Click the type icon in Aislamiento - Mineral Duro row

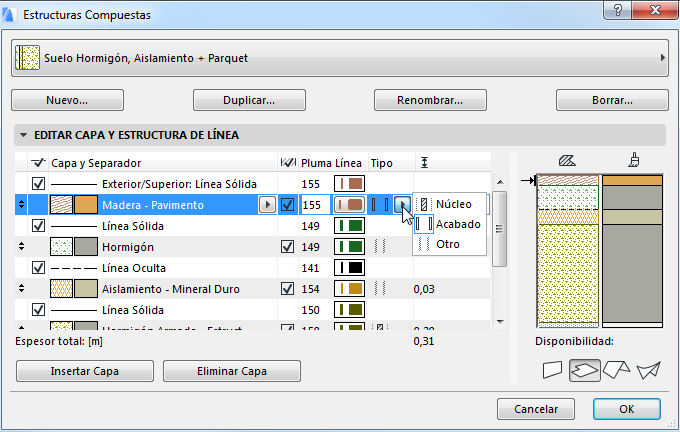(380, 289)
